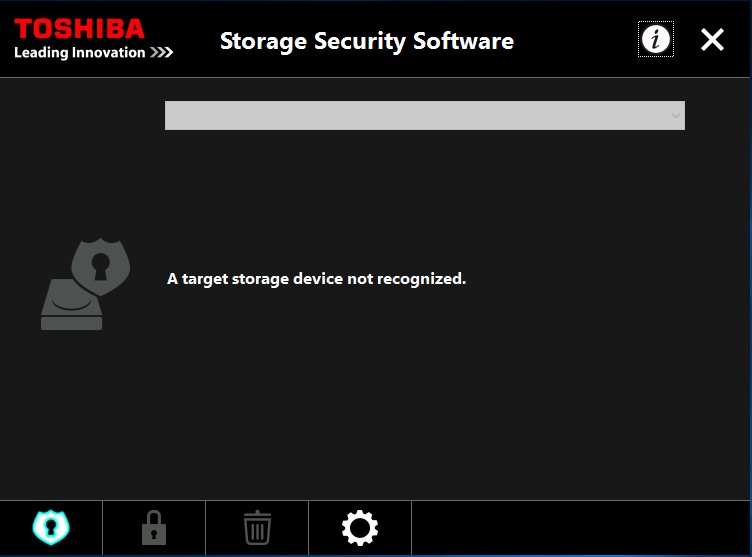Click the empty area of the bottom tab bar

point(580,528)
